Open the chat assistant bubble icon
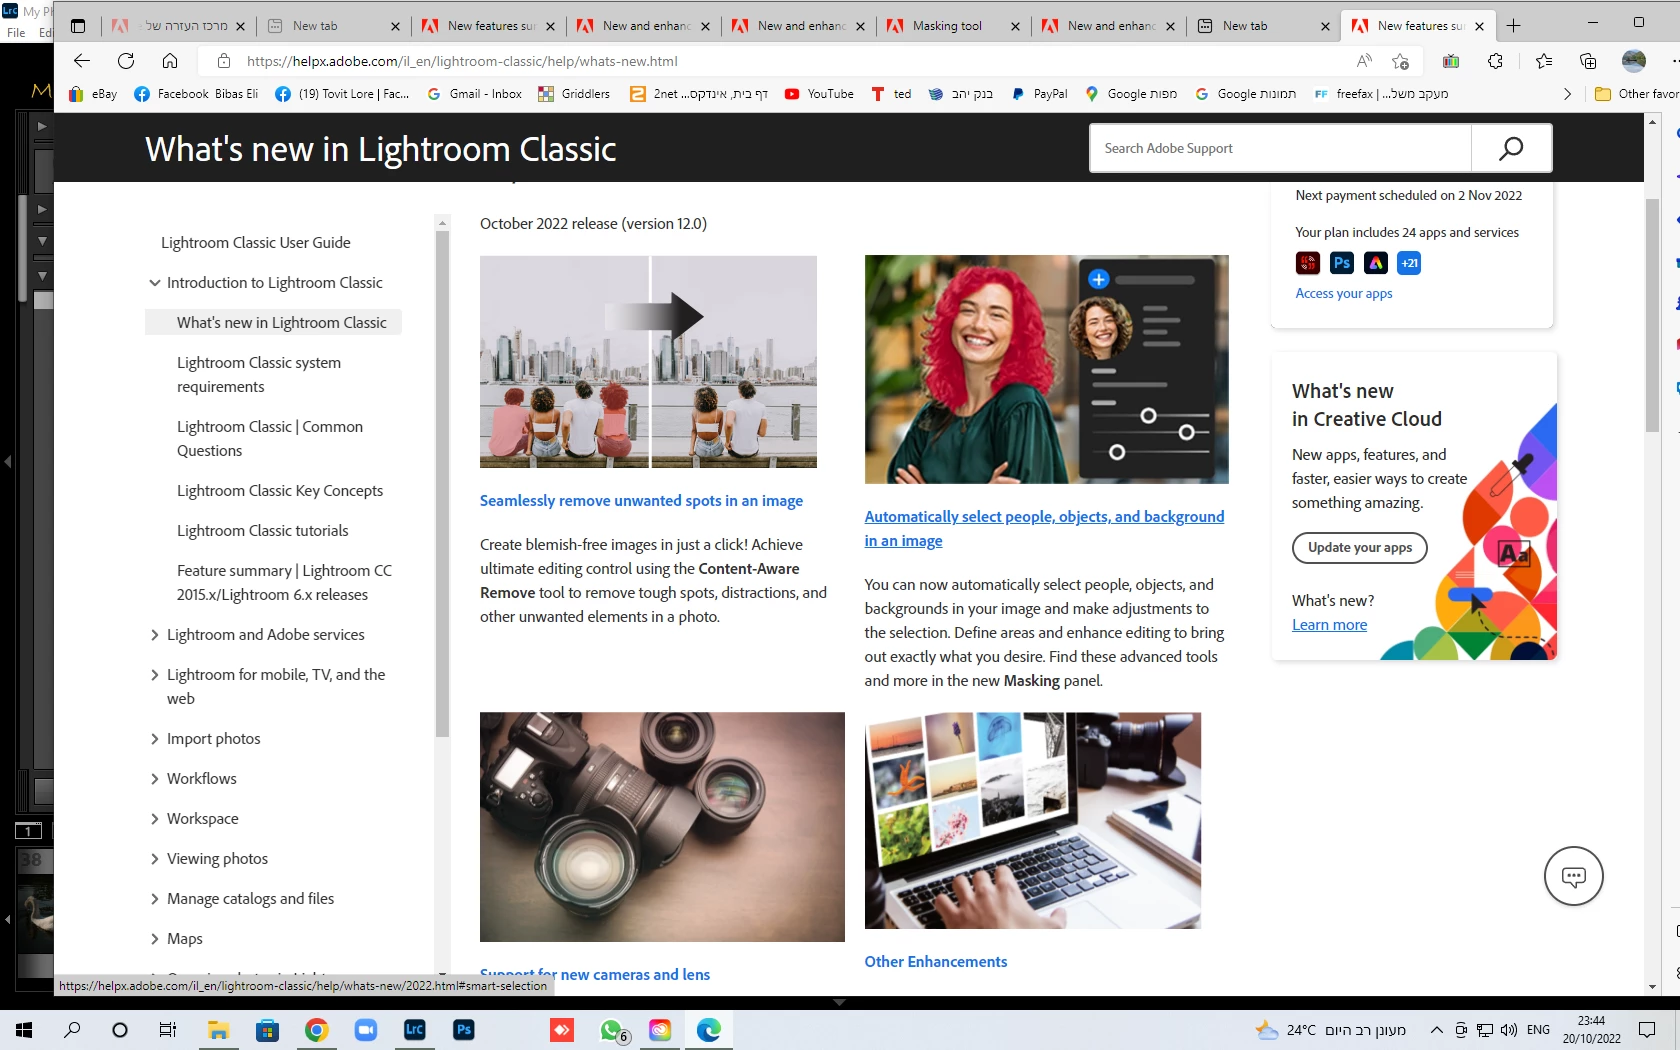The height and width of the screenshot is (1050, 1680). point(1573,877)
